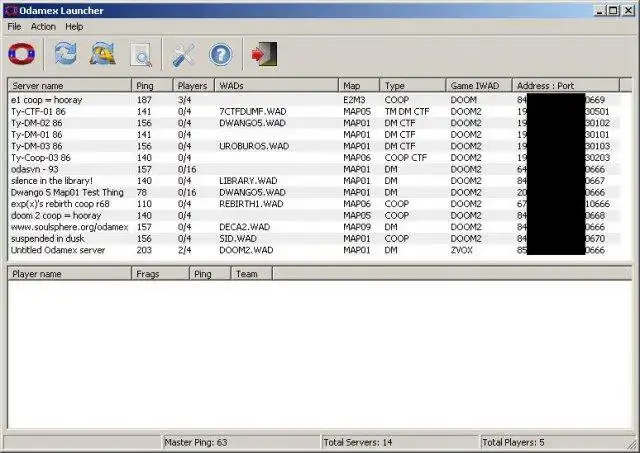Click the player list Ping header

click(x=210, y=274)
